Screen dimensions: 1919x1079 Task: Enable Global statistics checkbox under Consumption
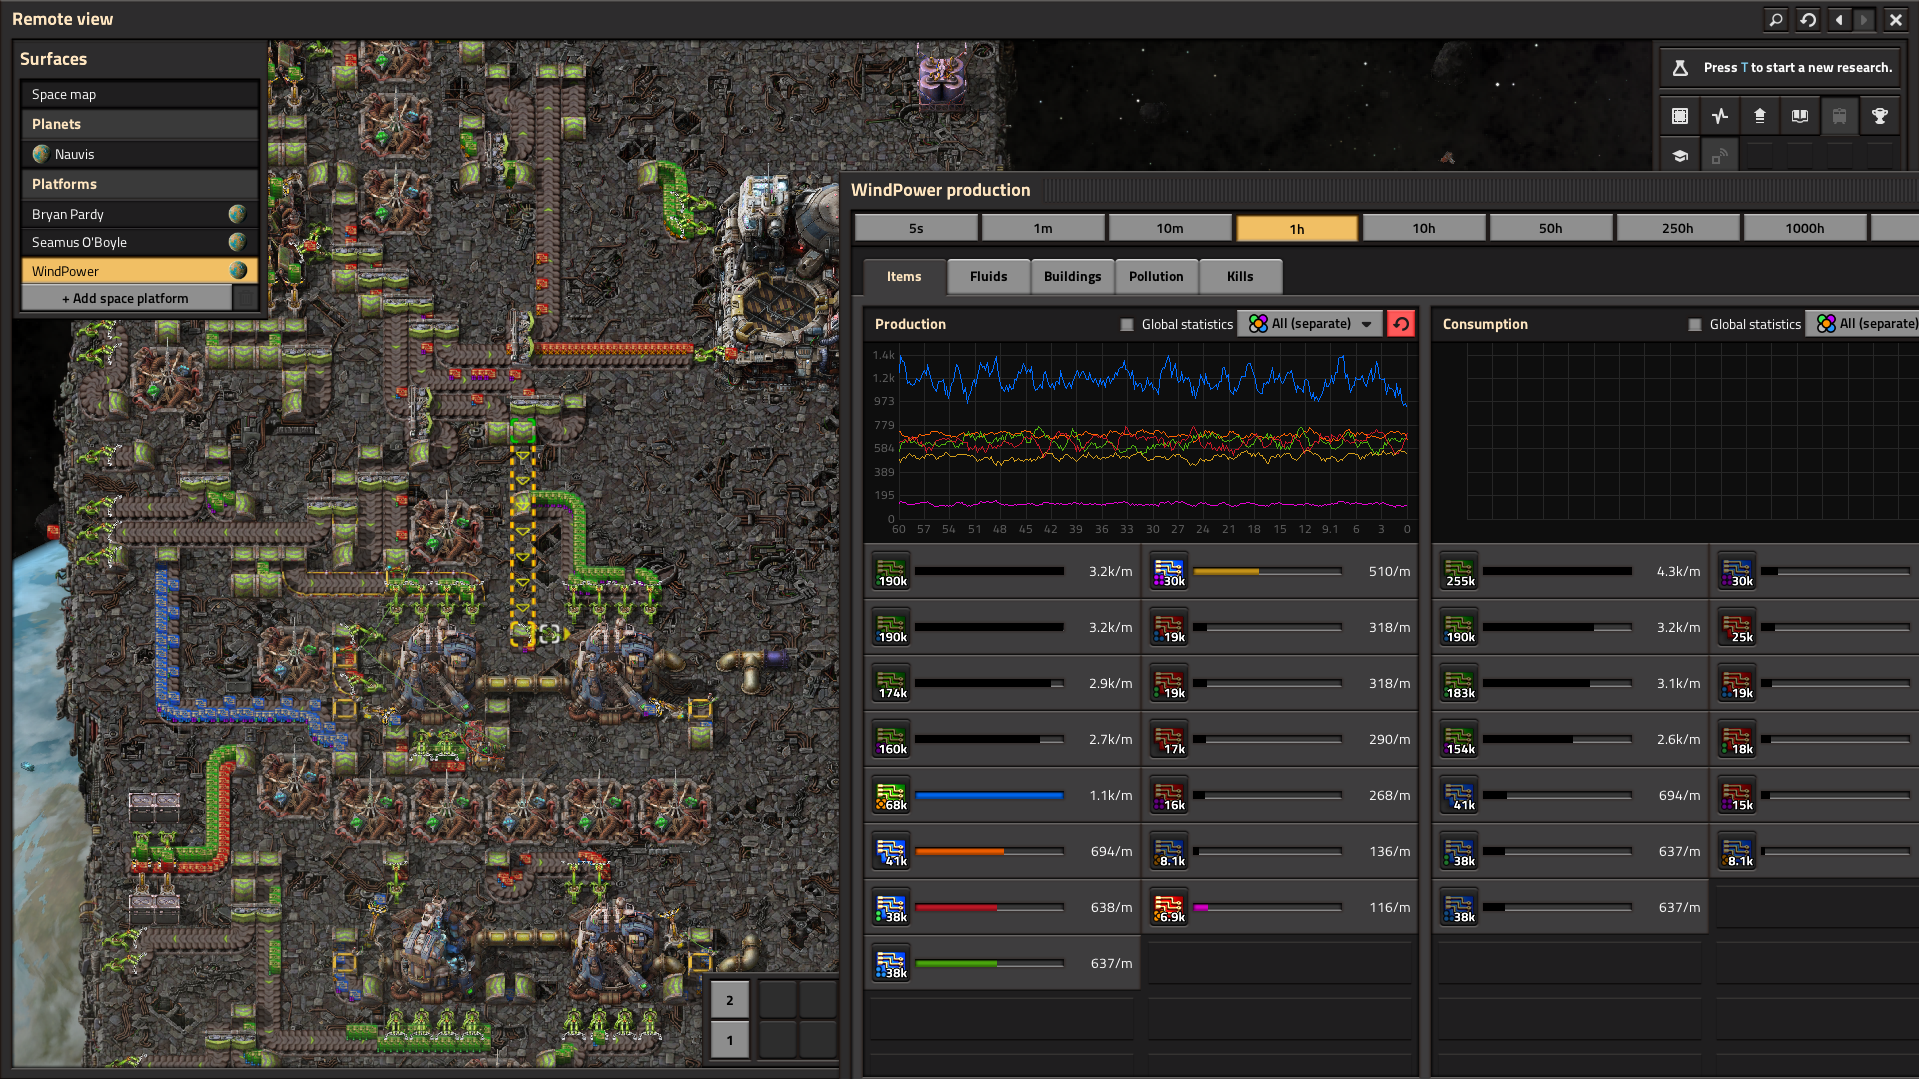coord(1695,324)
